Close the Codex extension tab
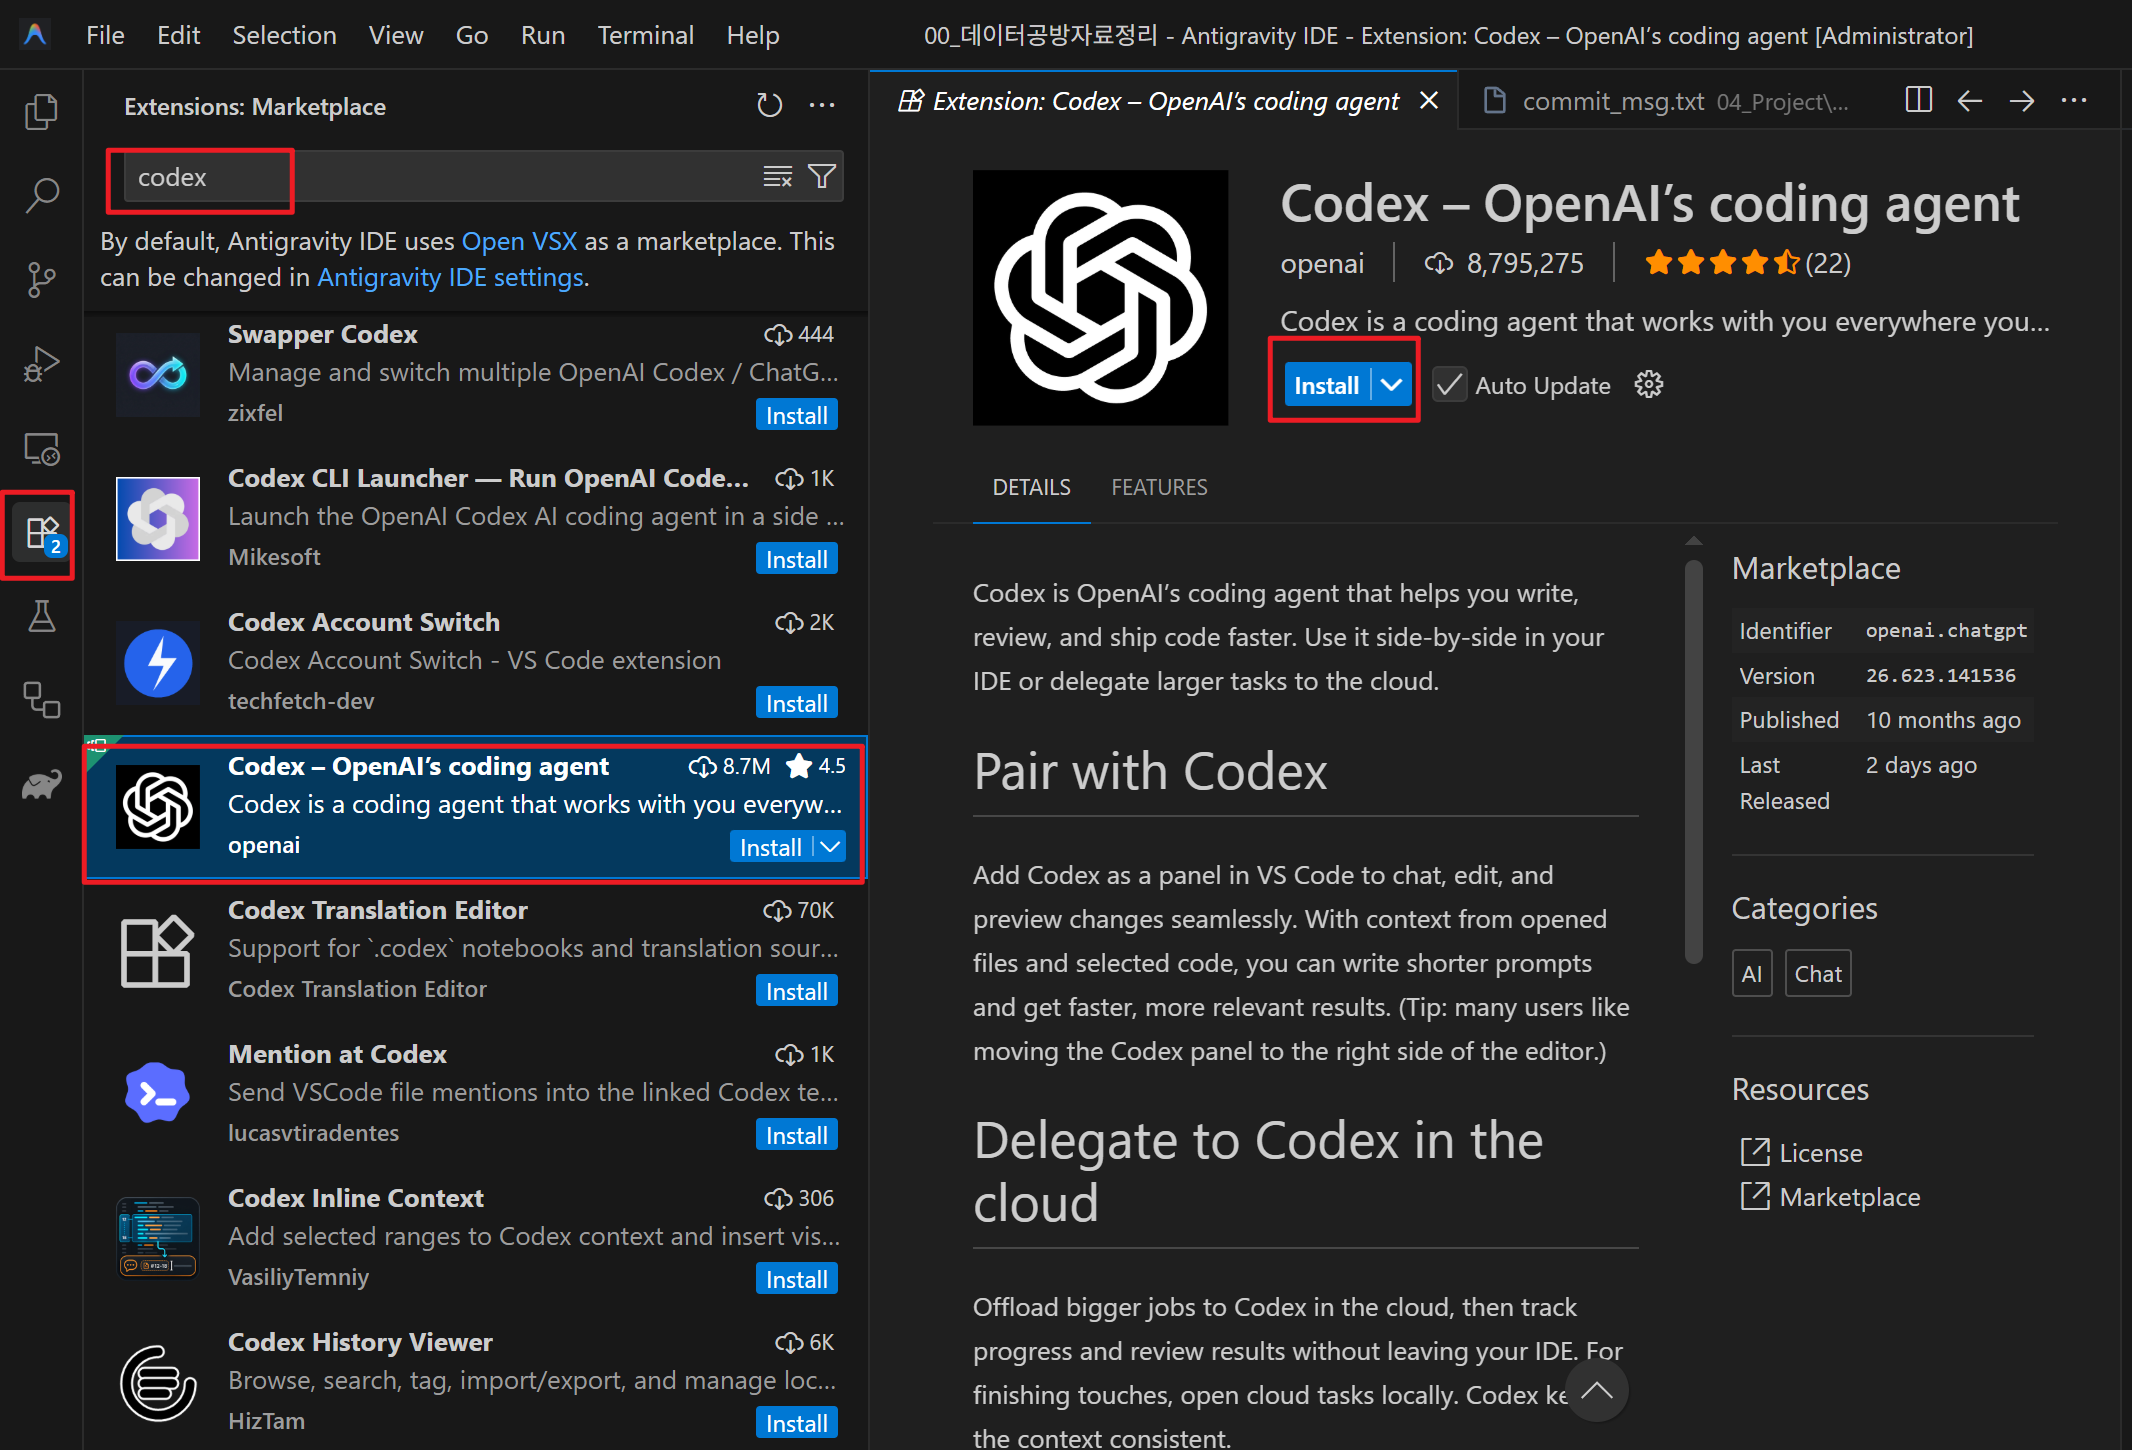 (1430, 101)
